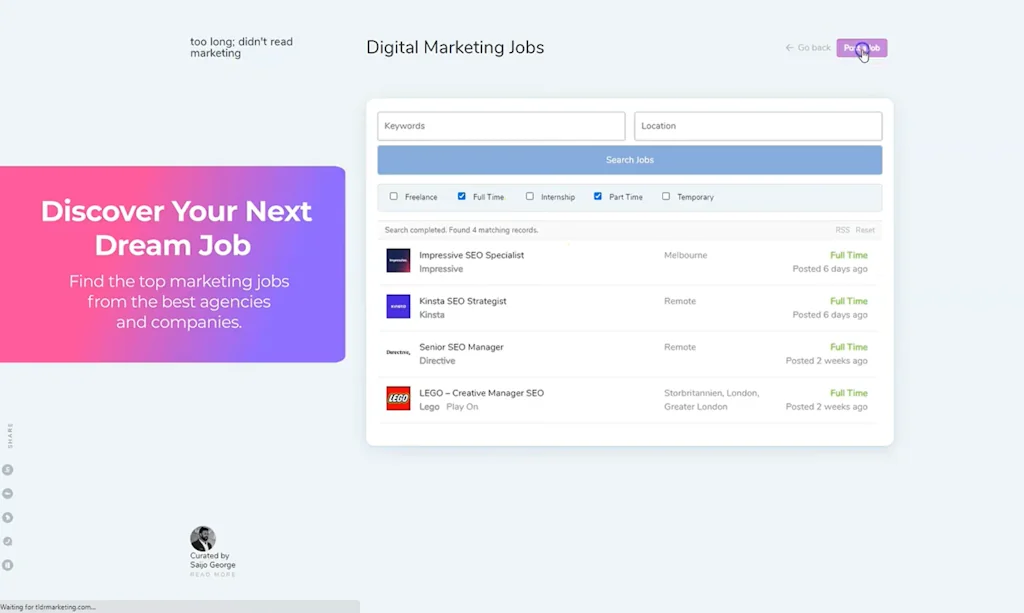Enable the Freelance filter checkbox
This screenshot has width=1024, height=613.
click(393, 197)
